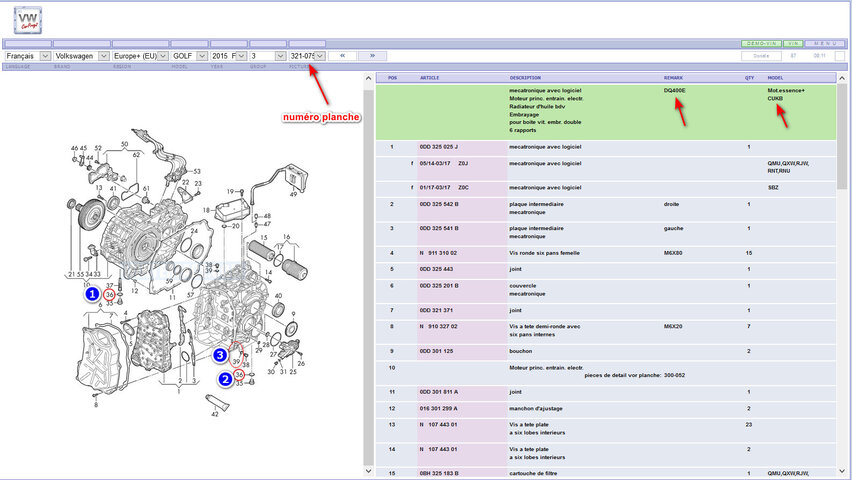Click the parts table scroll down arrow
The height and width of the screenshot is (480, 852).
tap(842, 471)
